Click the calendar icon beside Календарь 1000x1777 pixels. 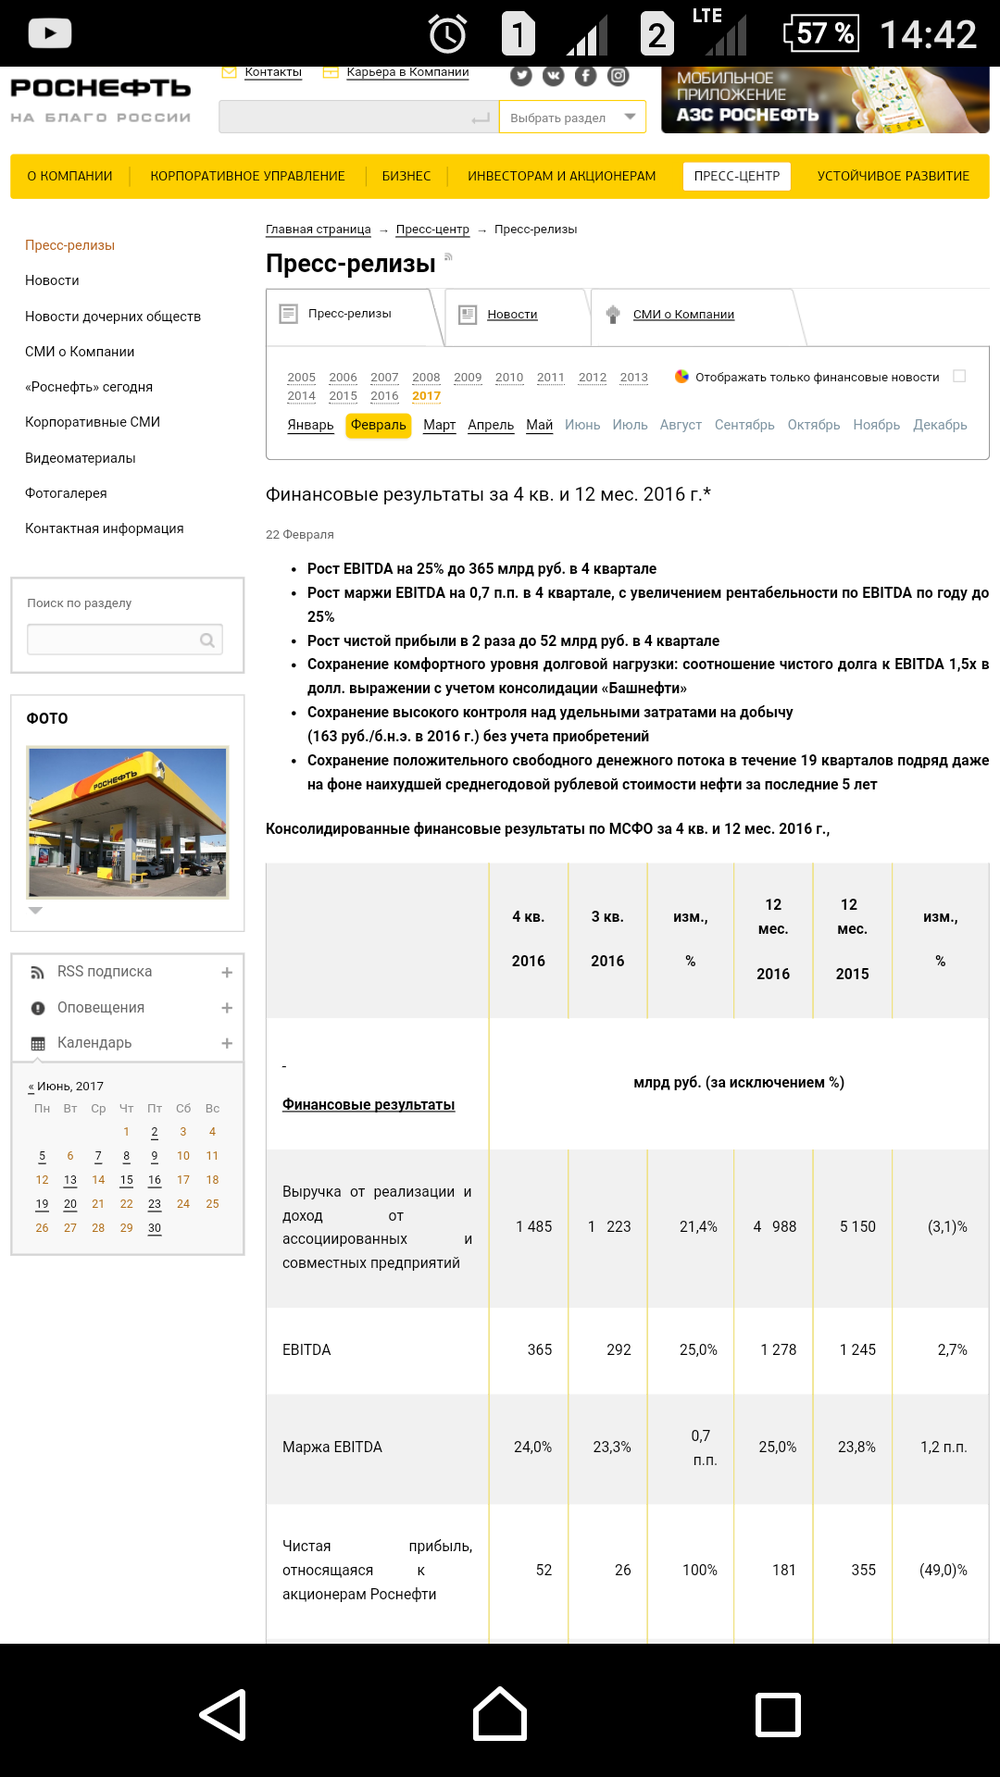(x=37, y=1044)
